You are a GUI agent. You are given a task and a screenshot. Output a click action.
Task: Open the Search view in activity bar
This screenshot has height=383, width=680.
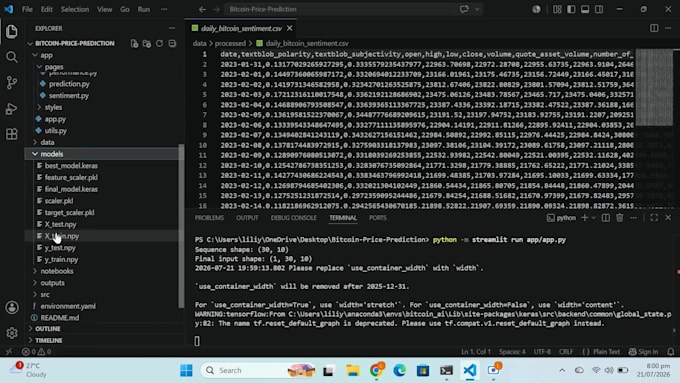[12, 57]
